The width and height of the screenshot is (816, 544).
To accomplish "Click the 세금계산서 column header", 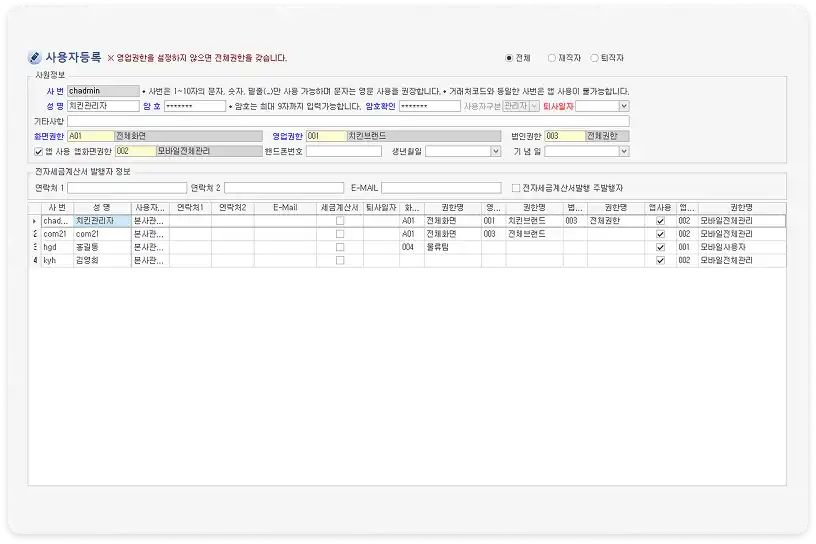I will point(340,208).
